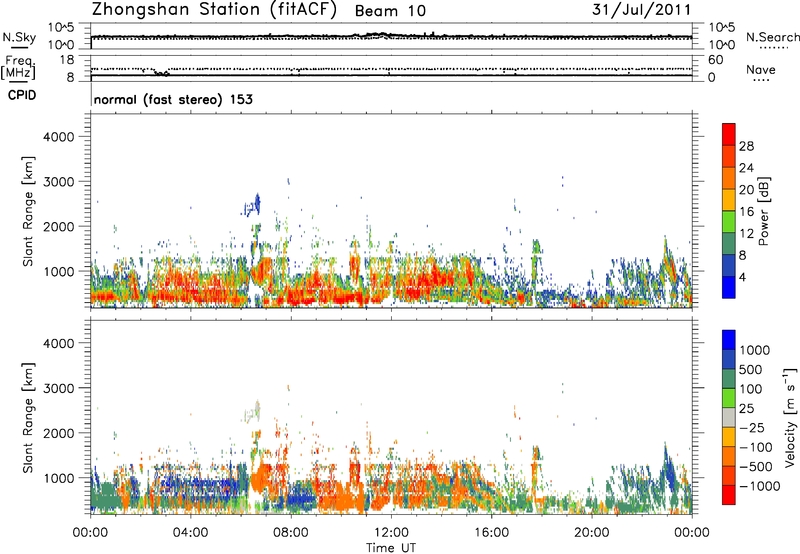Click the 'Slant Range [km]' label of power panel
This screenshot has height=554, width=800.
(28, 211)
